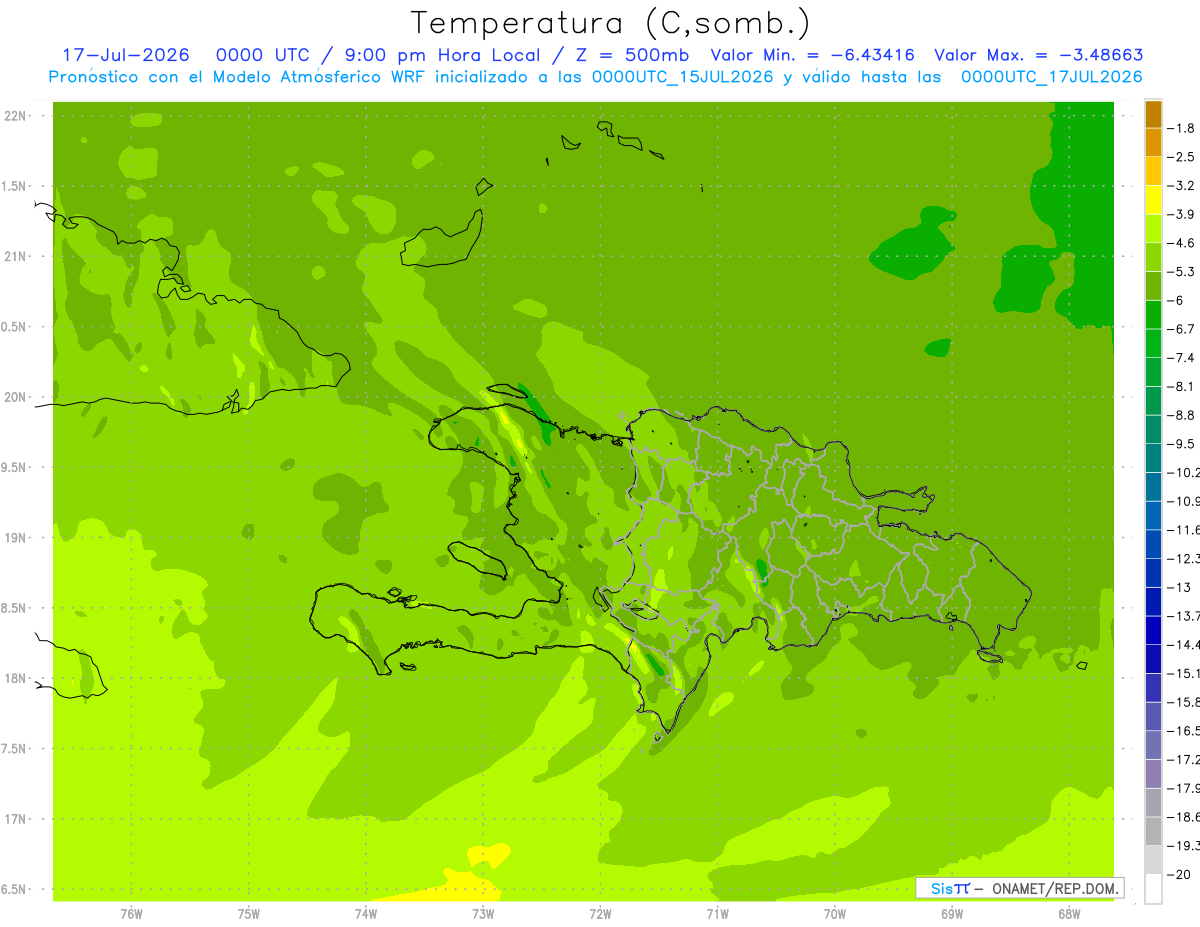The image size is (1200, 927).
Task: Pick yellow colorbar segment between -3.2 and -3.9
Action: [x=1153, y=200]
